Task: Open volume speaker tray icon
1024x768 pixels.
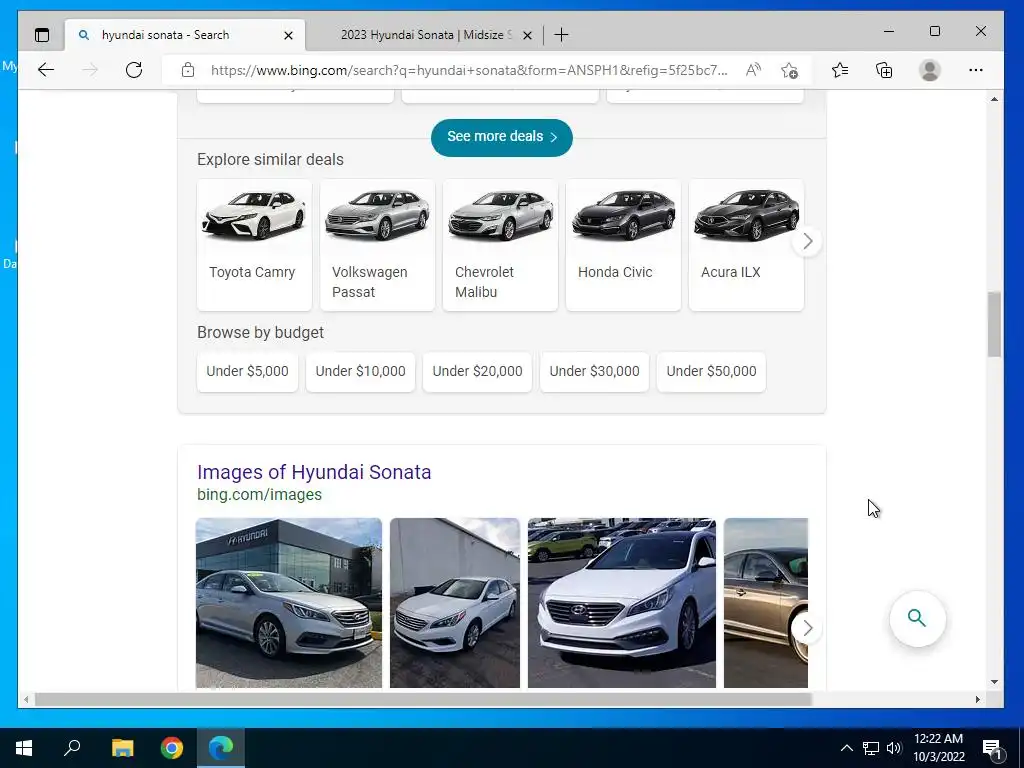Action: [x=894, y=748]
